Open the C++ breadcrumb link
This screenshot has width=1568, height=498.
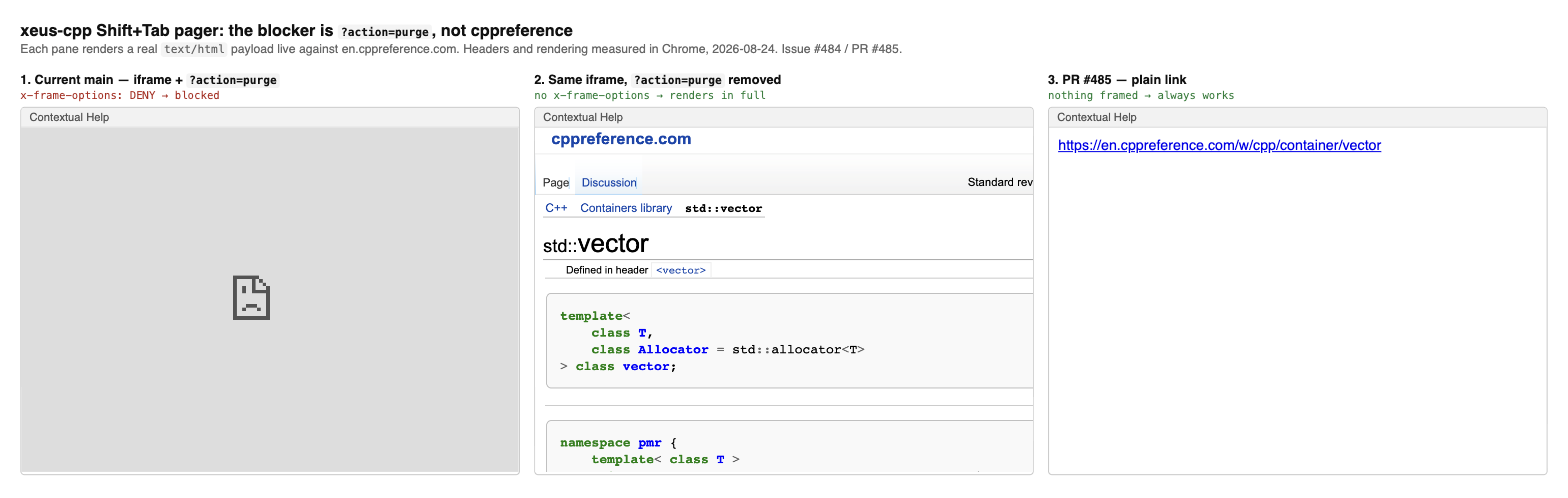coord(556,208)
